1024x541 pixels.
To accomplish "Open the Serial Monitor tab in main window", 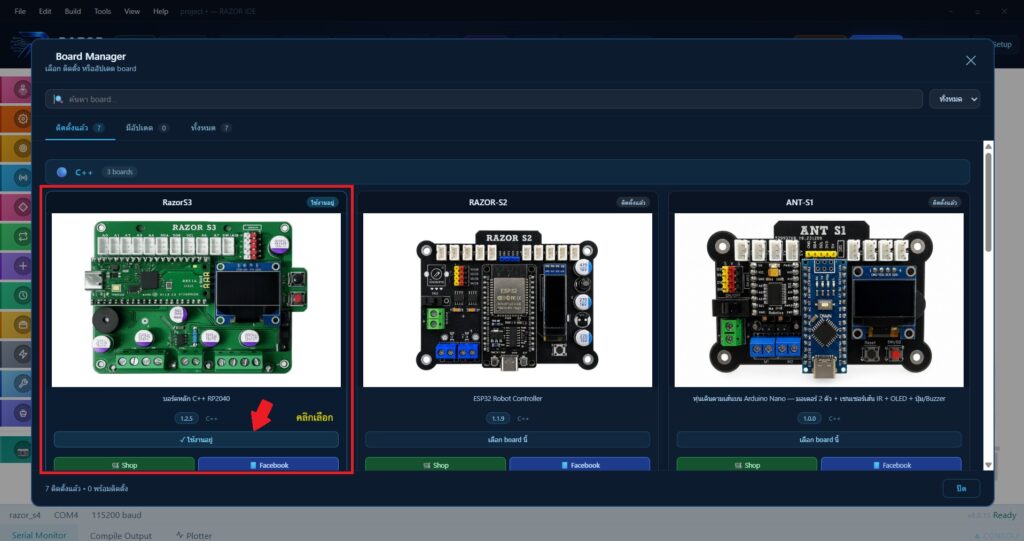I will (39, 535).
